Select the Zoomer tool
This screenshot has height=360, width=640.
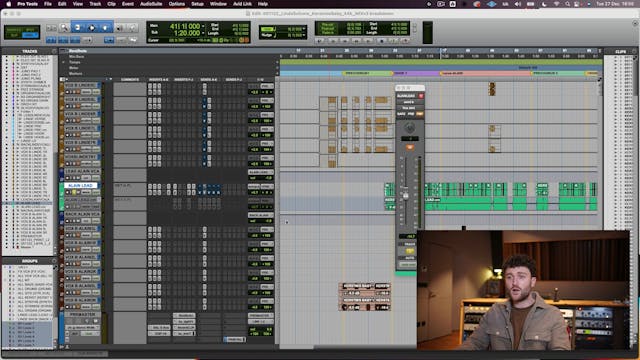[64, 28]
